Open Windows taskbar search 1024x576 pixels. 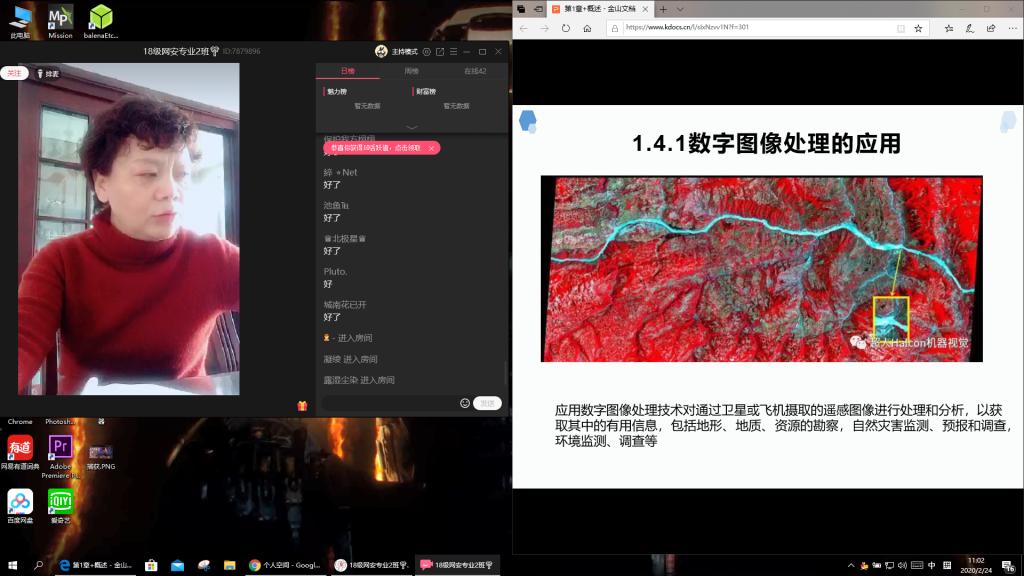pyautogui.click(x=39, y=565)
